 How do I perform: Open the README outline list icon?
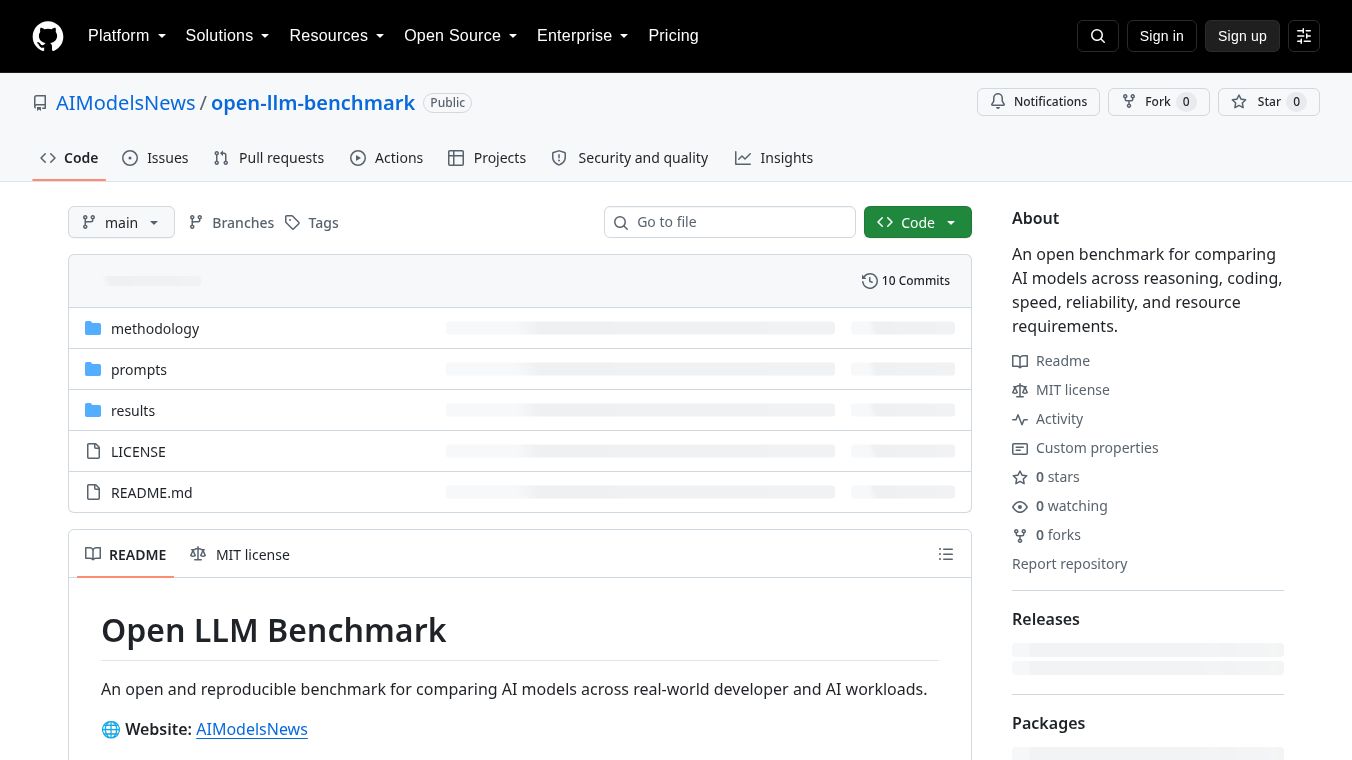[x=946, y=554]
